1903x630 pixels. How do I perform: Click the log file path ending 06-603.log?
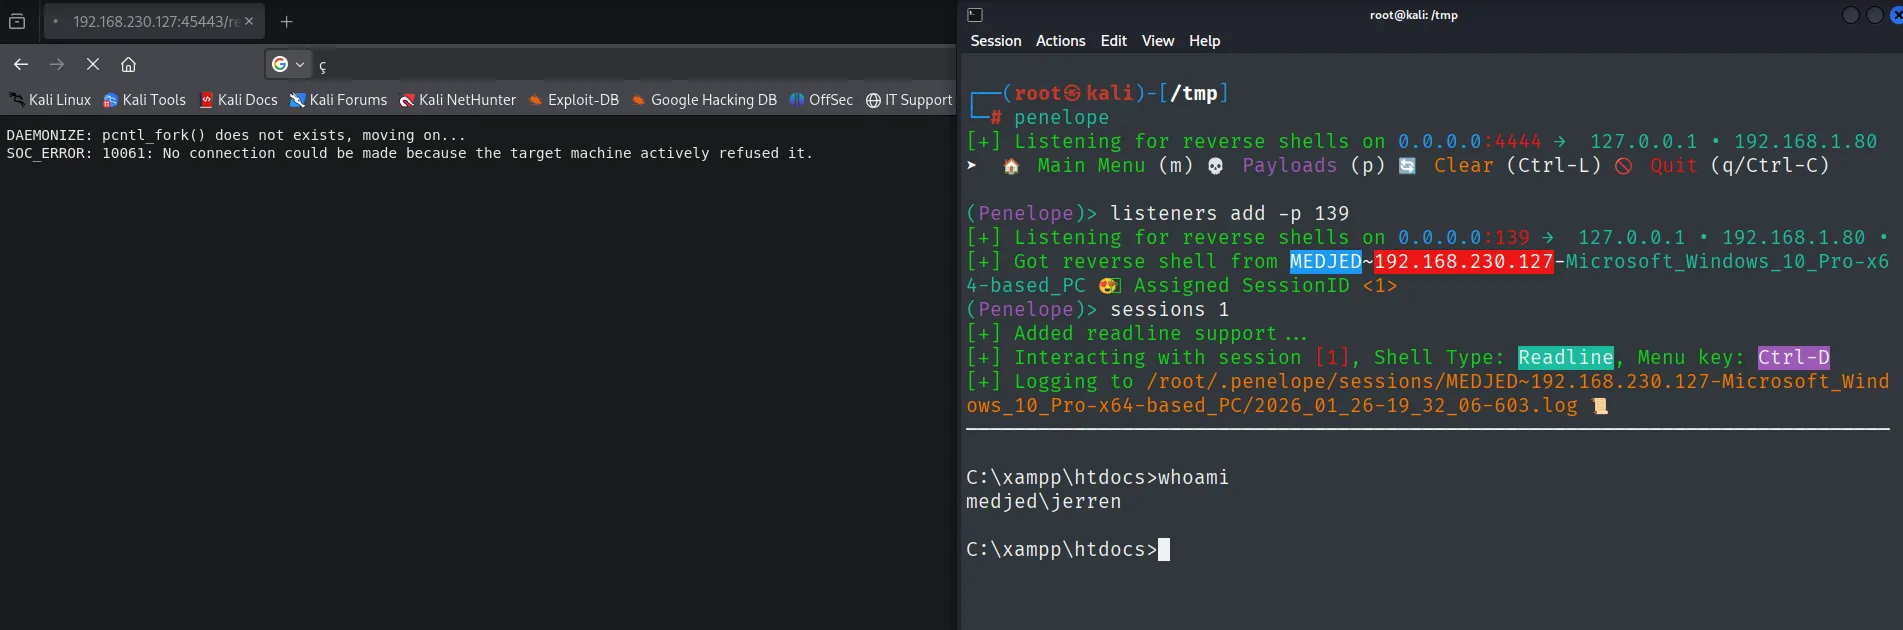click(1428, 393)
